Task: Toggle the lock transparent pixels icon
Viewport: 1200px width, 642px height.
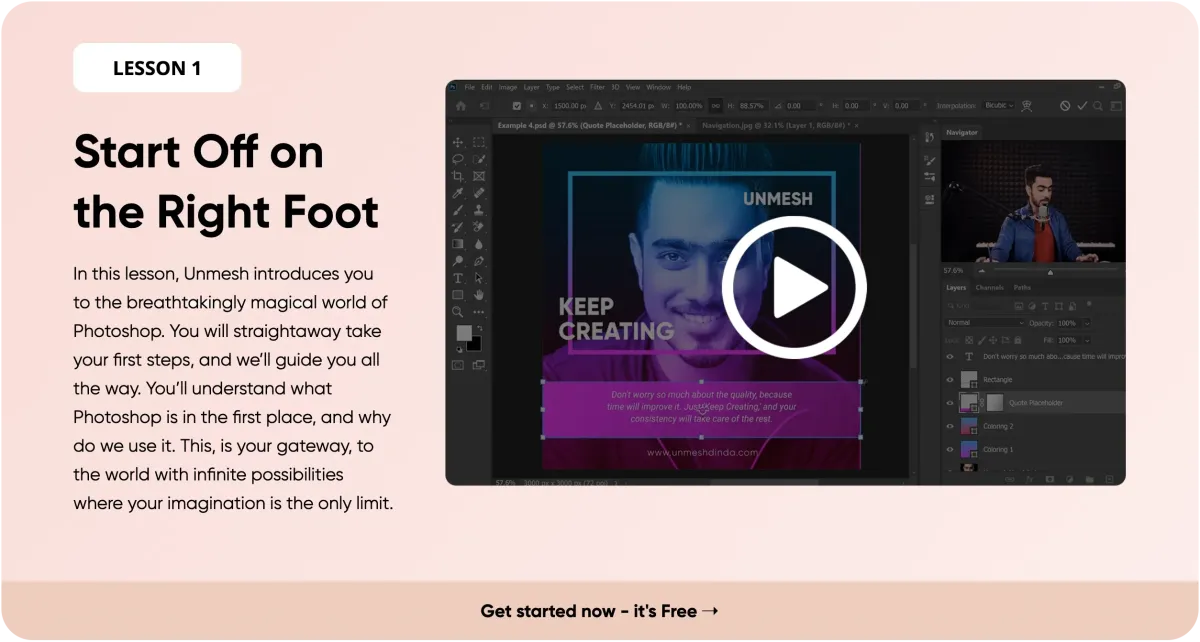Action: 967,340
